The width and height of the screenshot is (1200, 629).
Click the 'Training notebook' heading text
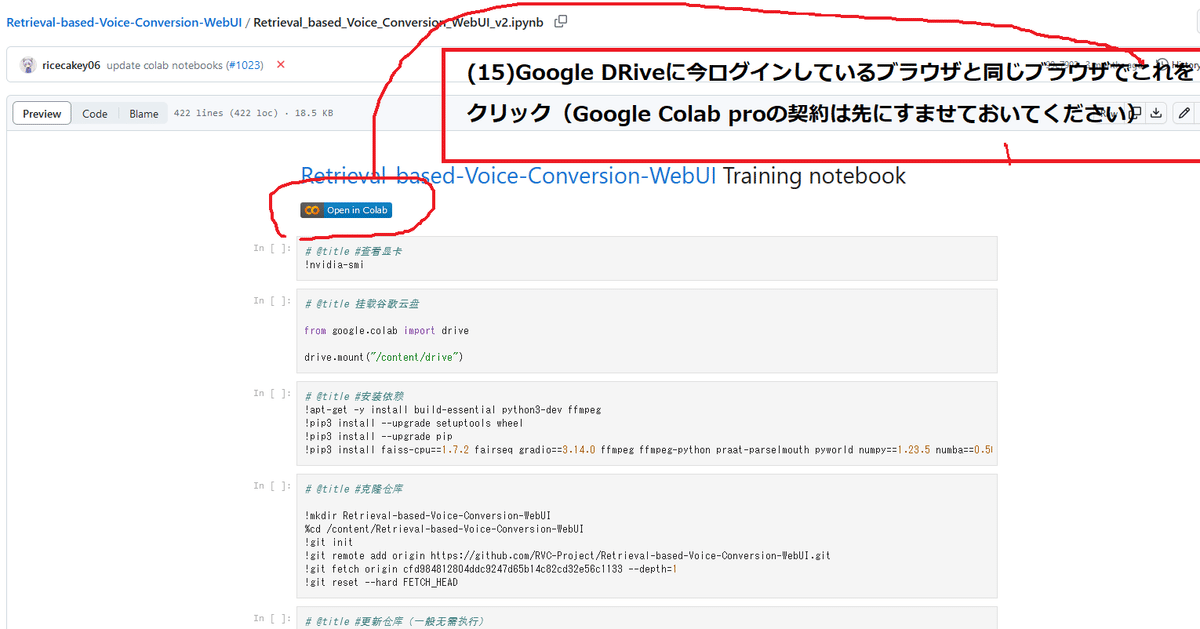click(814, 176)
